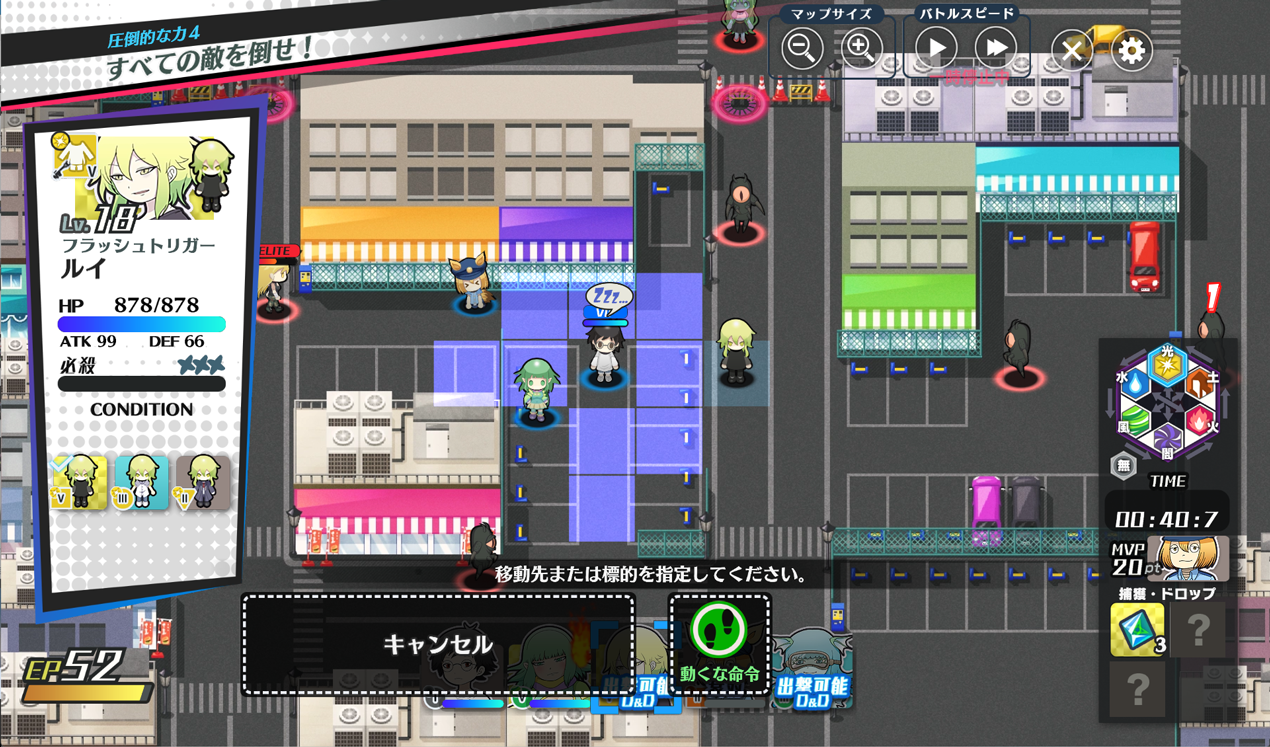Open the settings gear menu
Viewport: 1270px width, 747px height.
[1131, 50]
